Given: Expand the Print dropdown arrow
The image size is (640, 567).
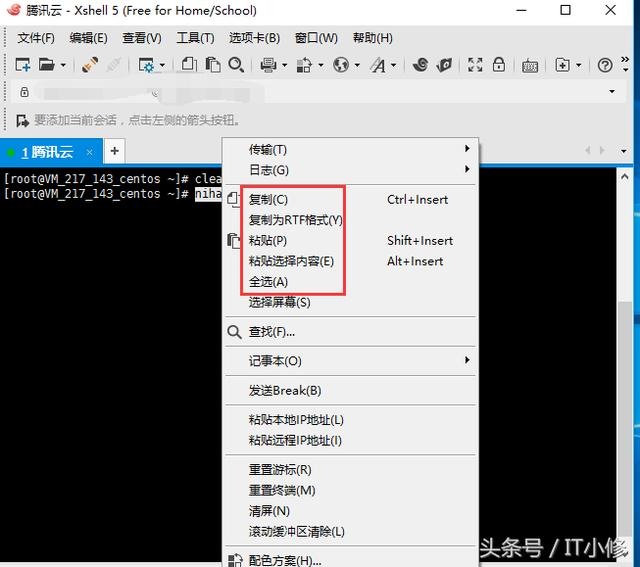Looking at the screenshot, I should [x=284, y=65].
